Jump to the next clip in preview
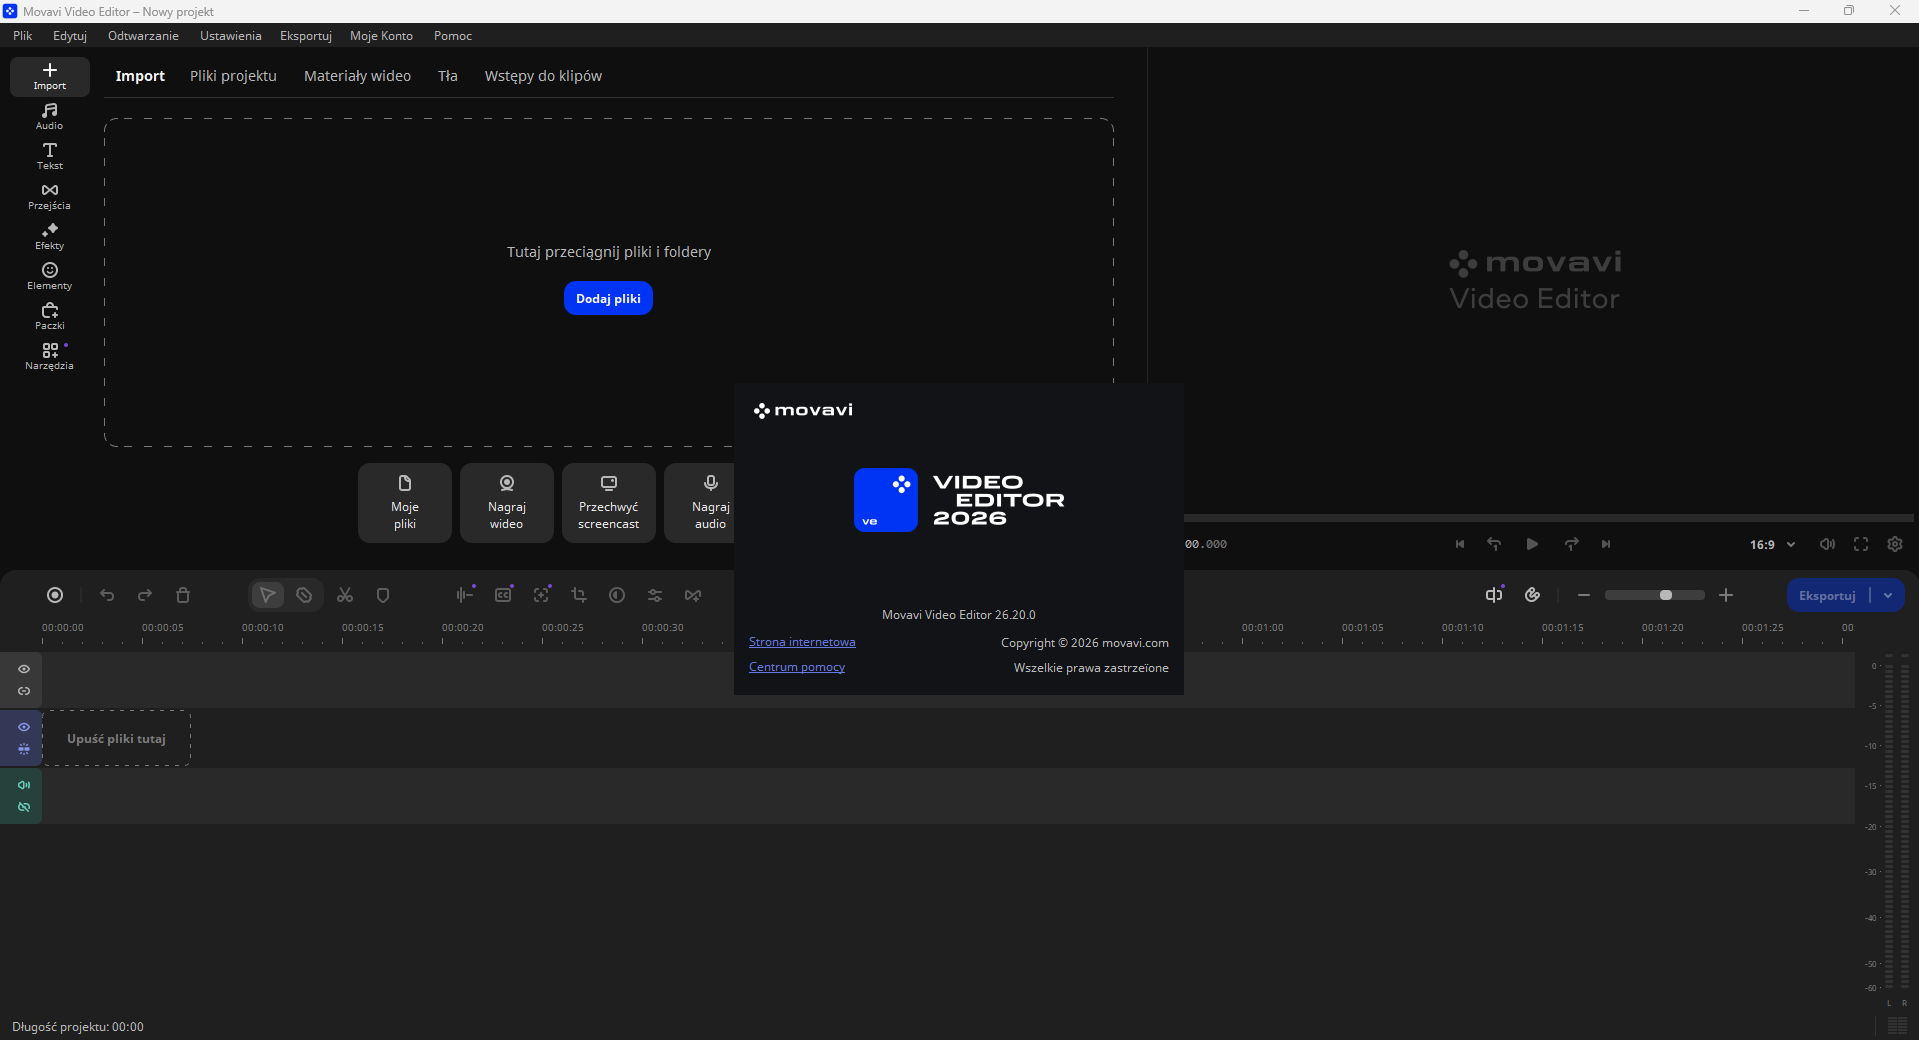This screenshot has width=1919, height=1040. pos(1606,544)
